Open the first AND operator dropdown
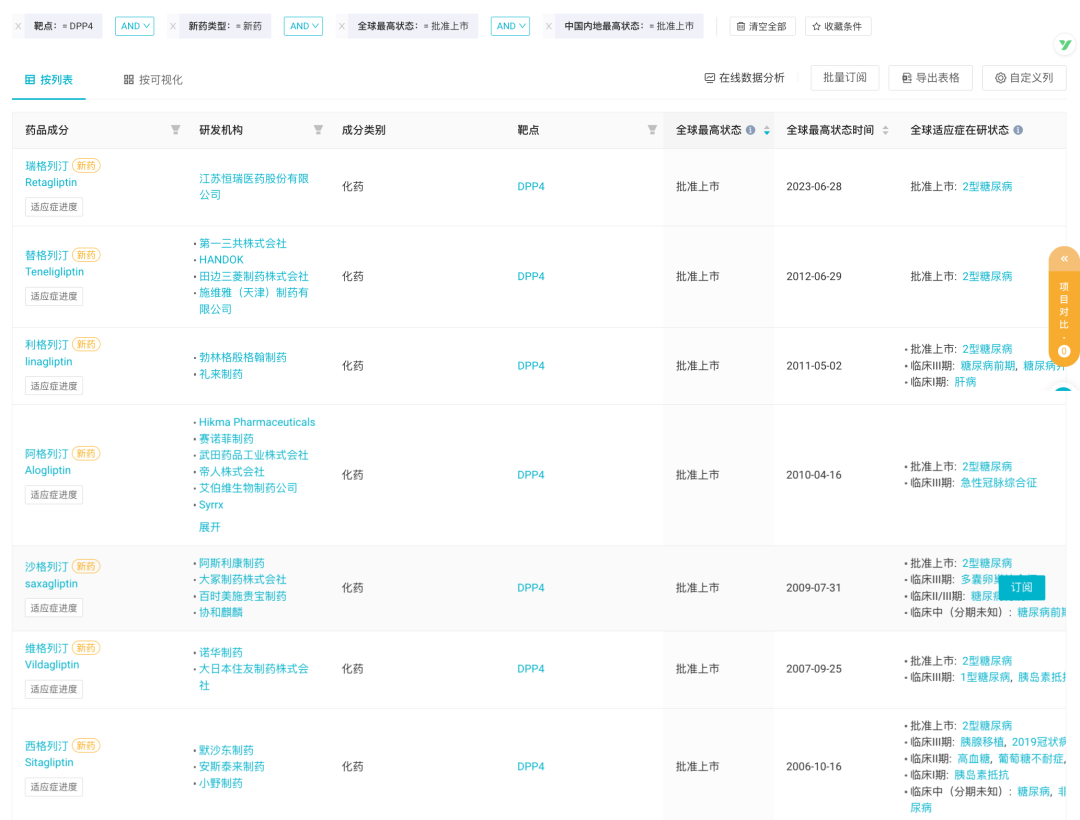 [134, 26]
